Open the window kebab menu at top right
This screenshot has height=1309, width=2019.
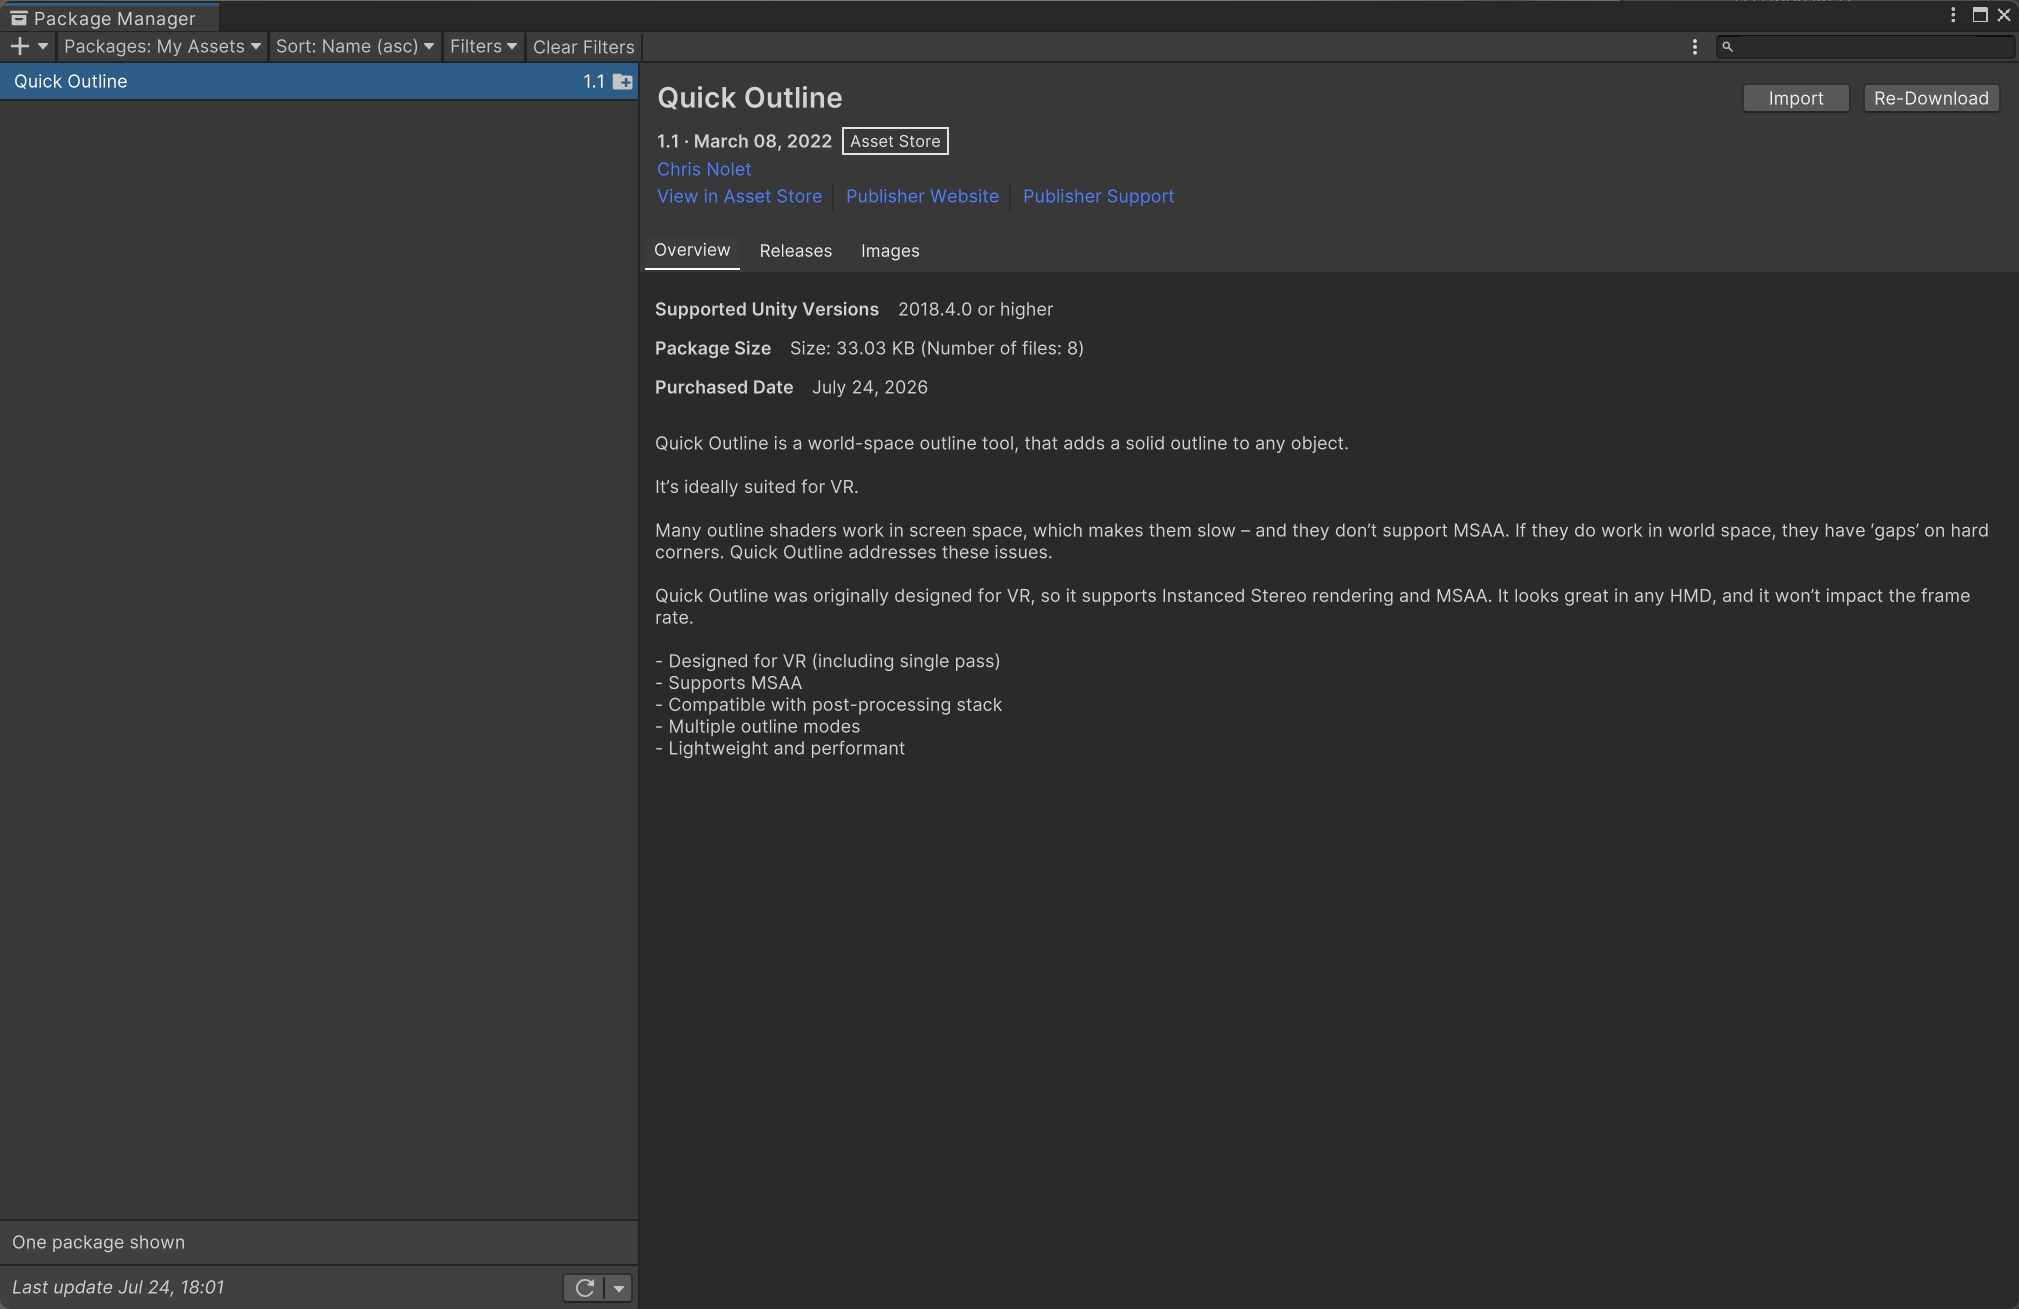1952,15
